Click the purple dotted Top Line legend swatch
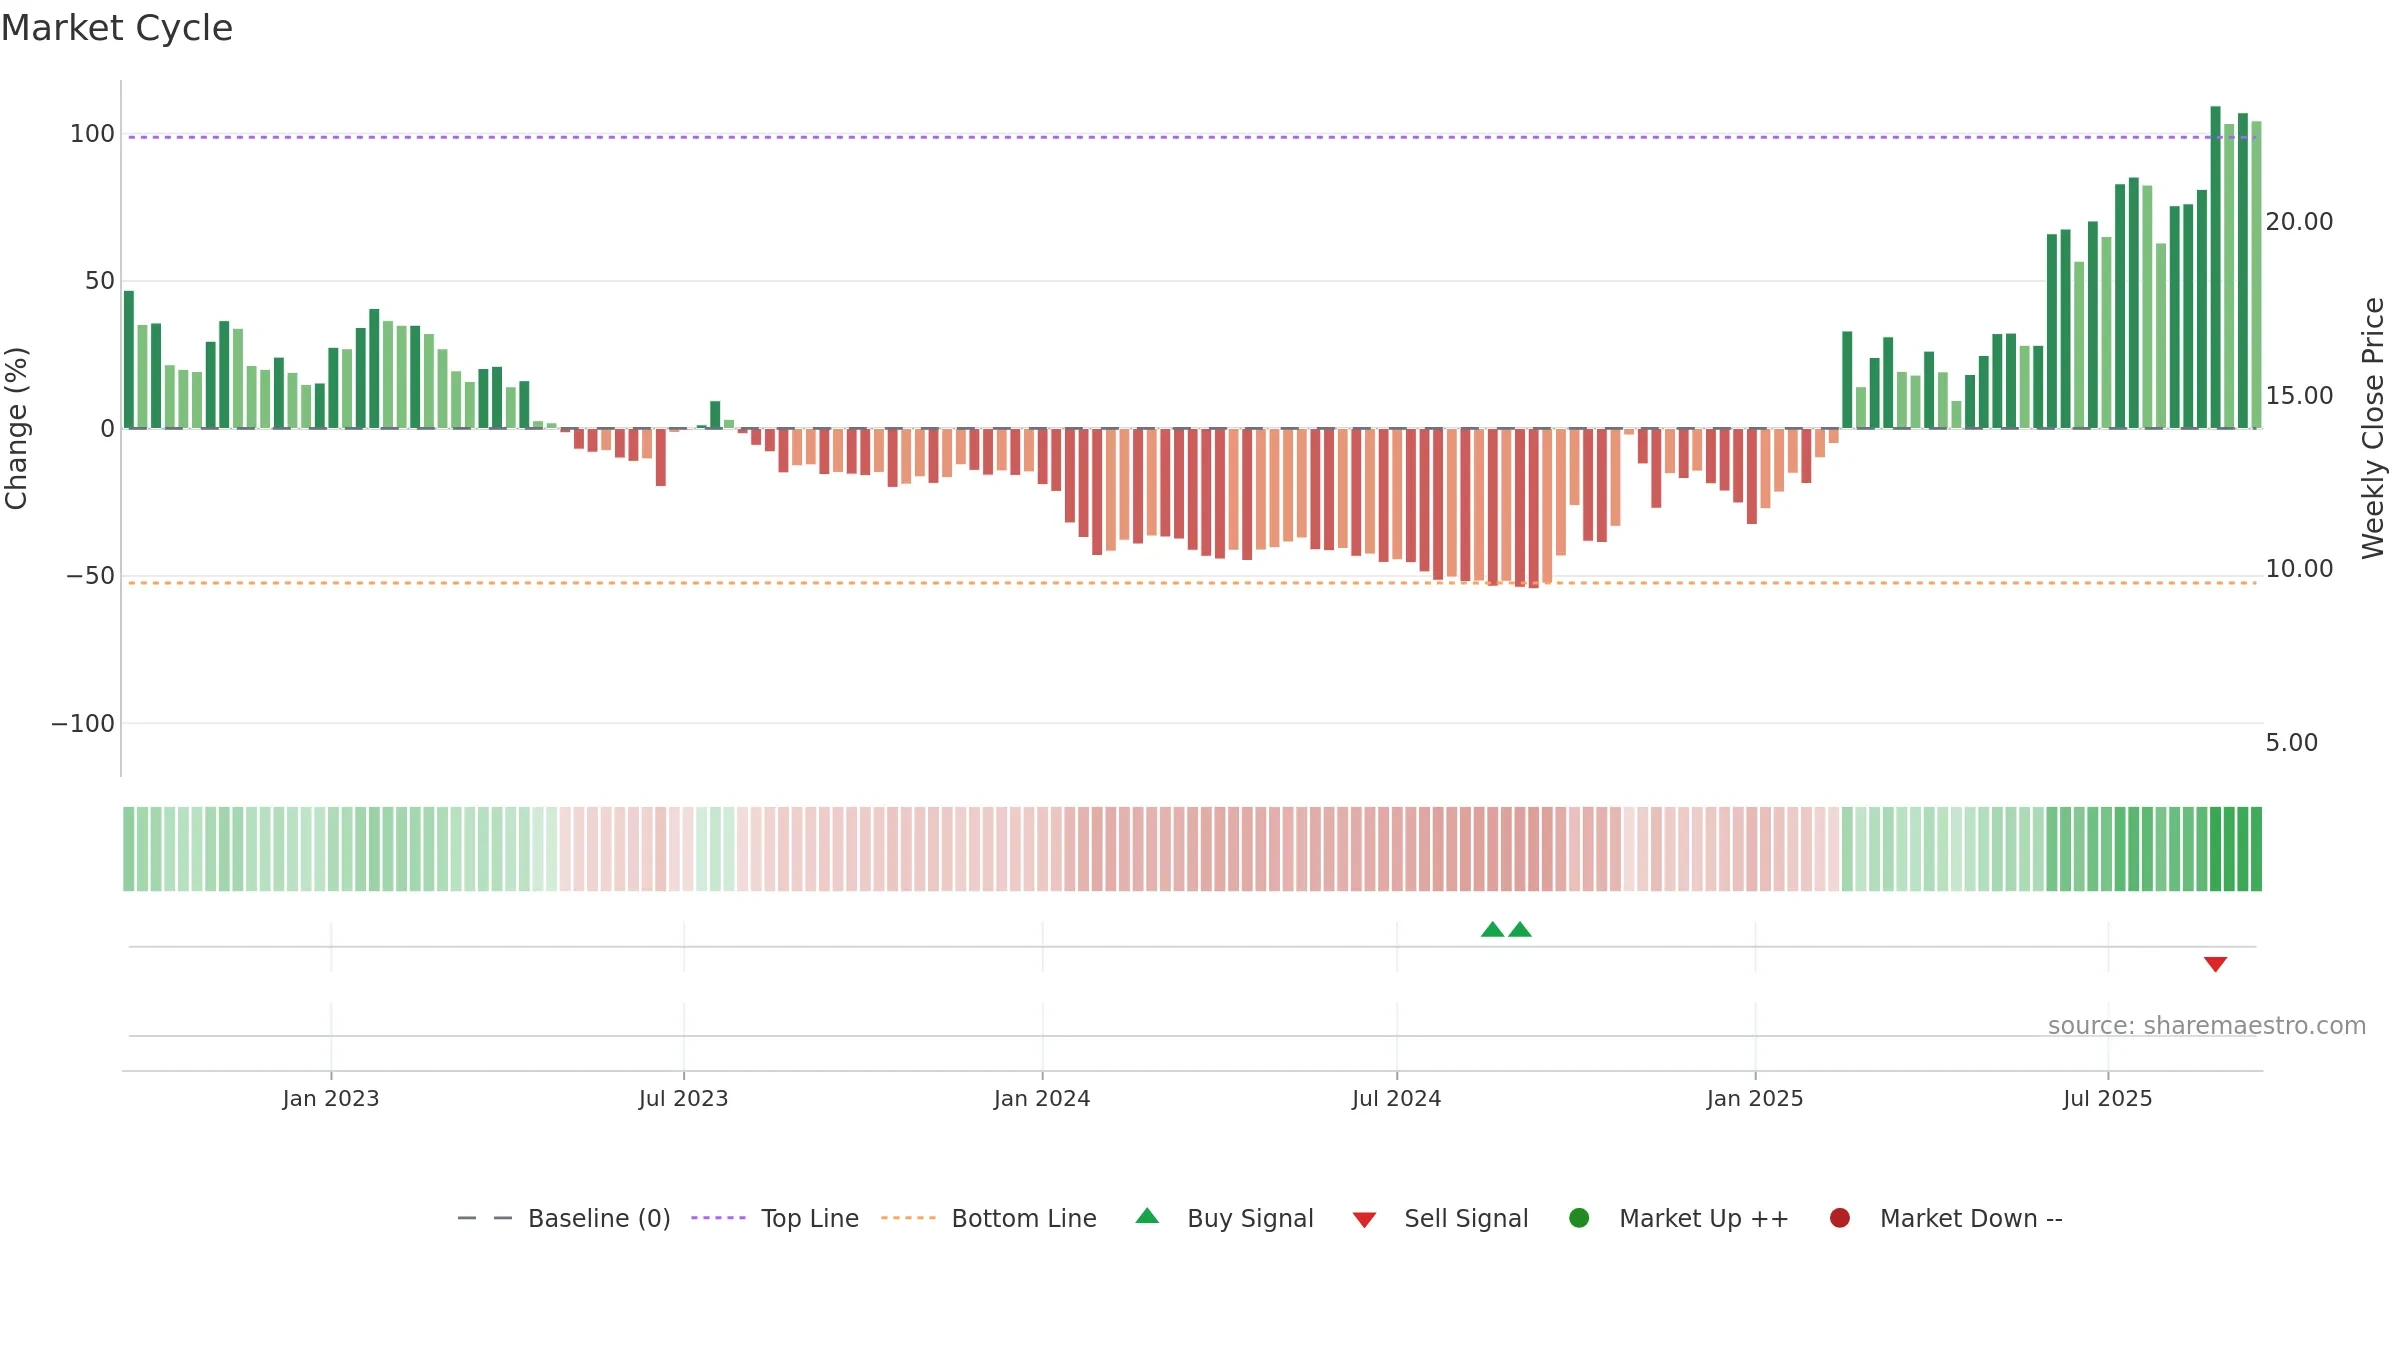This screenshot has height=1350, width=2400. (x=718, y=1218)
